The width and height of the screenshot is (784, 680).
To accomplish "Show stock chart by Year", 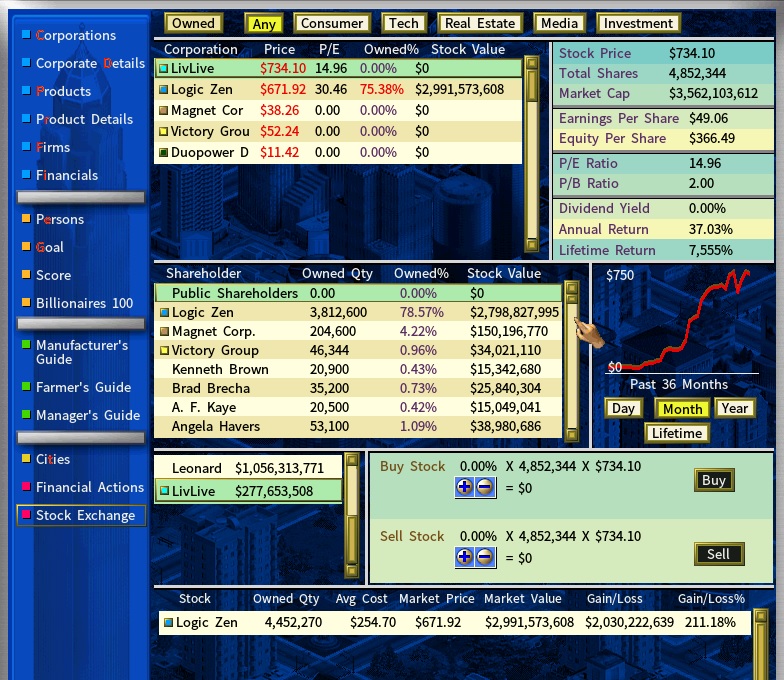I will click(734, 408).
